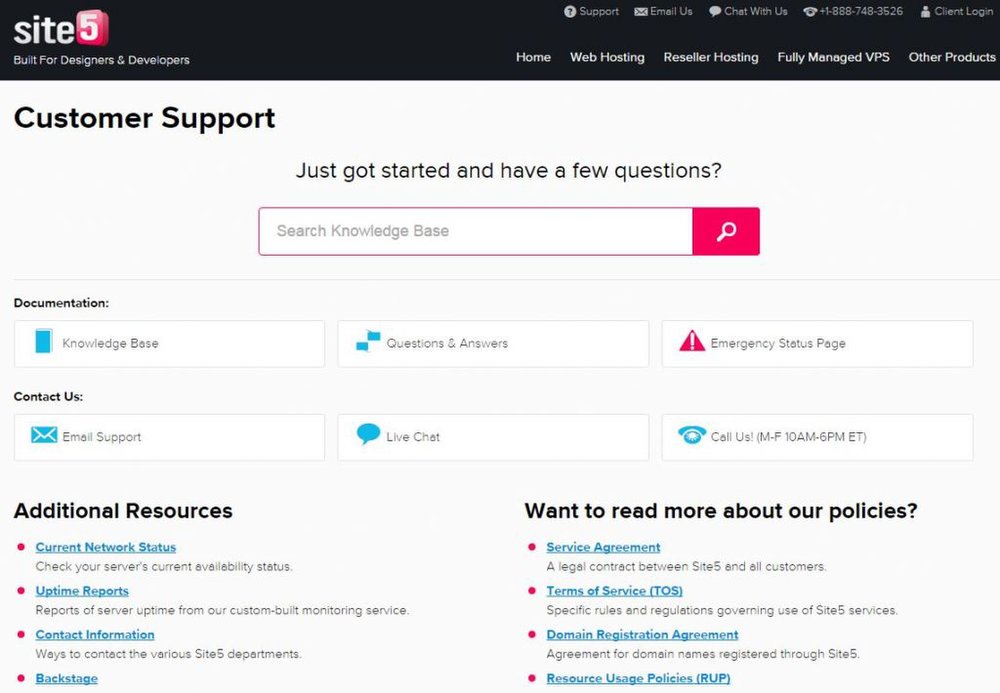Screen dimensions: 1000x693
Task: Open Resource Usage Policies (RUP) link
Action: (x=638, y=678)
